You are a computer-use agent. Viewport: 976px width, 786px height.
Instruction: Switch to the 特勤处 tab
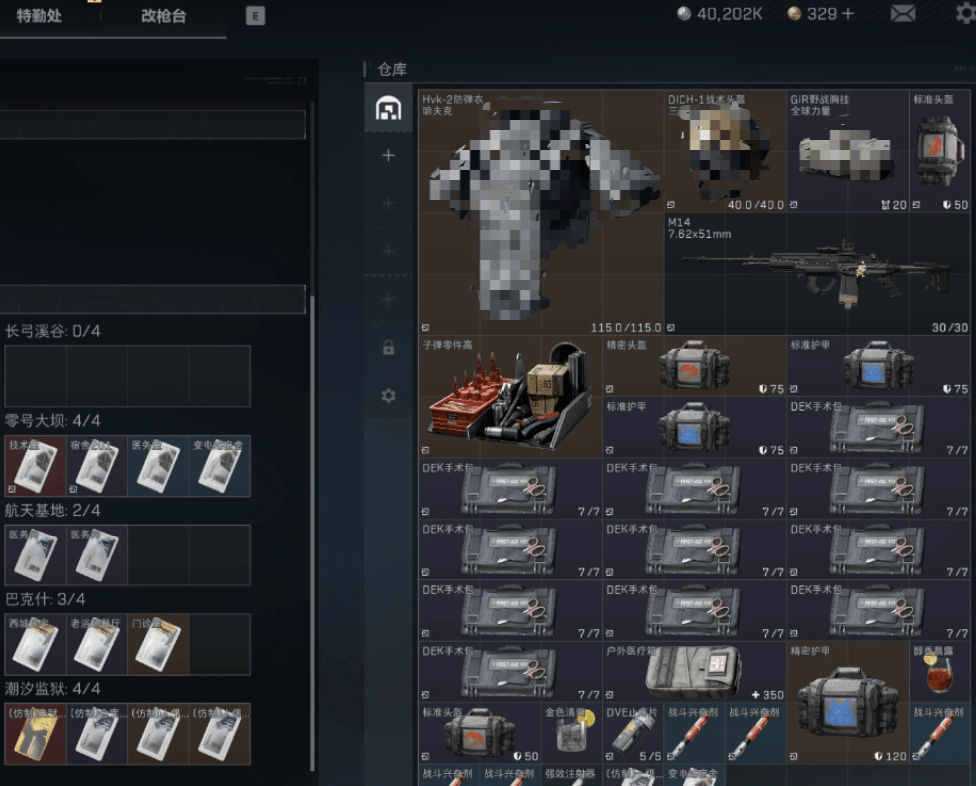[x=39, y=17]
